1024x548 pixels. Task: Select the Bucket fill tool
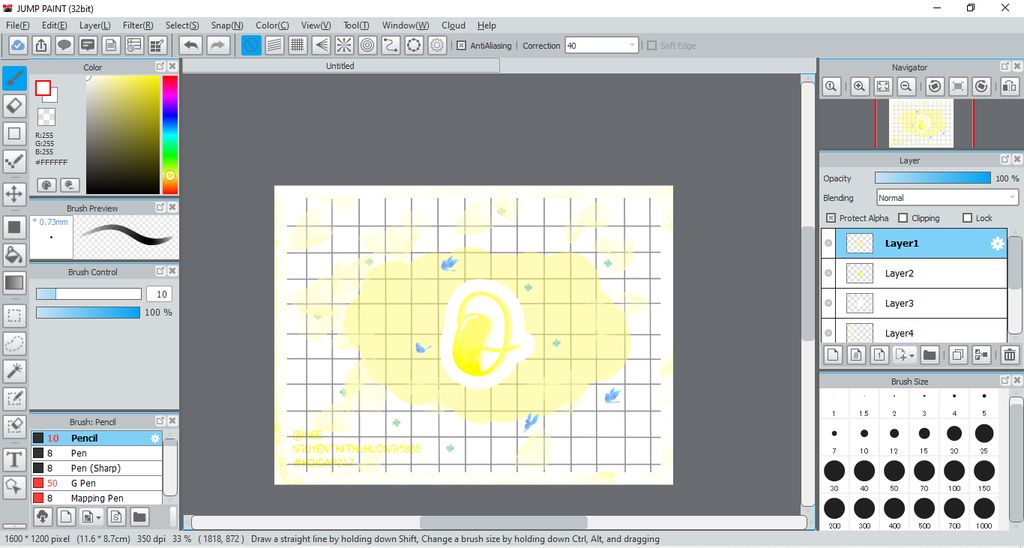pyautogui.click(x=14, y=255)
